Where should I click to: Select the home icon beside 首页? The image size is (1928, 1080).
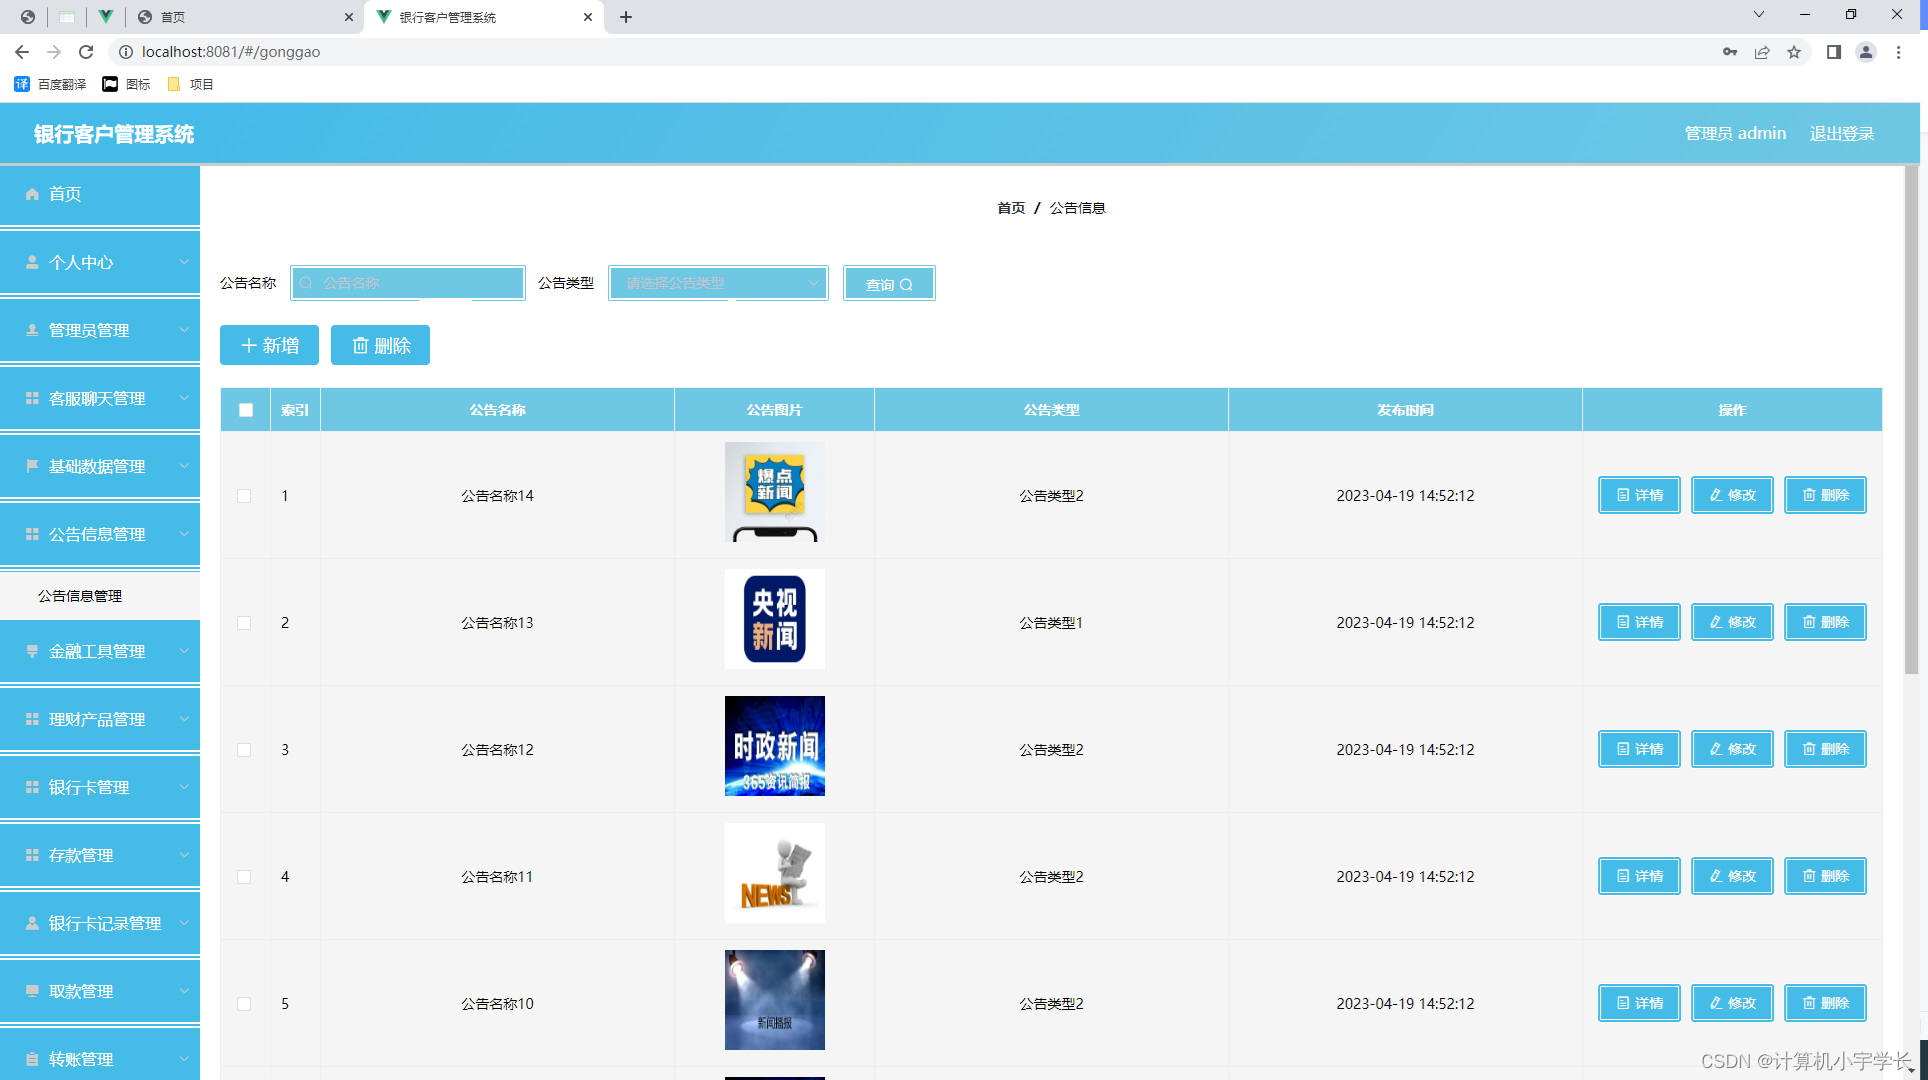click(x=33, y=194)
